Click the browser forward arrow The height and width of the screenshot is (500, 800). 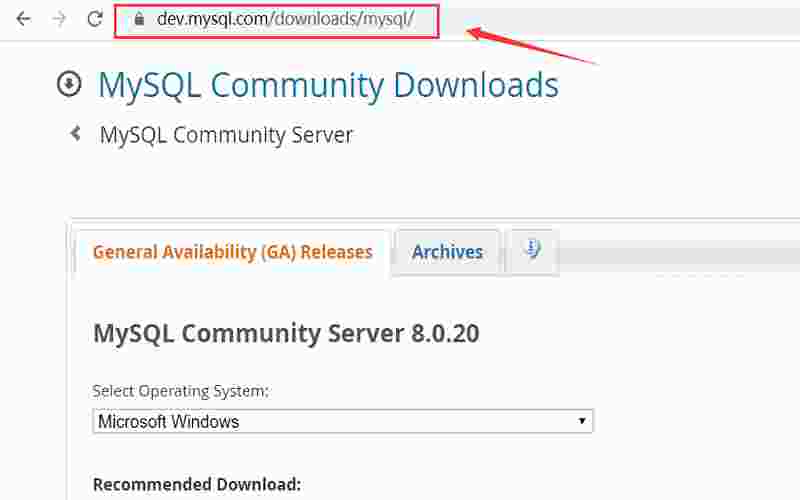(59, 19)
